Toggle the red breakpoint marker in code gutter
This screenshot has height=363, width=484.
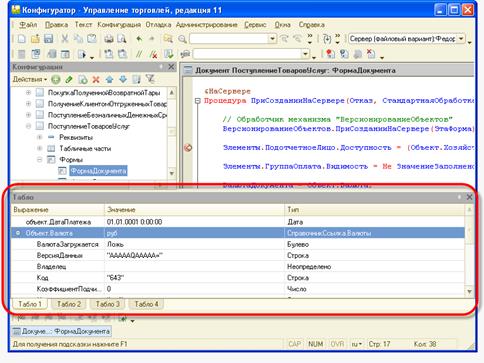point(188,147)
